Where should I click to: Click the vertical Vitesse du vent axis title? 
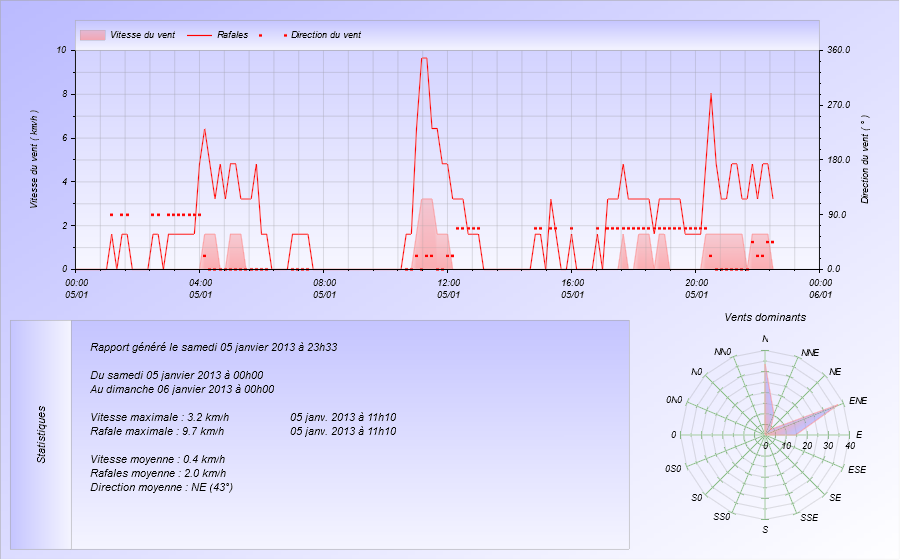[34, 159]
